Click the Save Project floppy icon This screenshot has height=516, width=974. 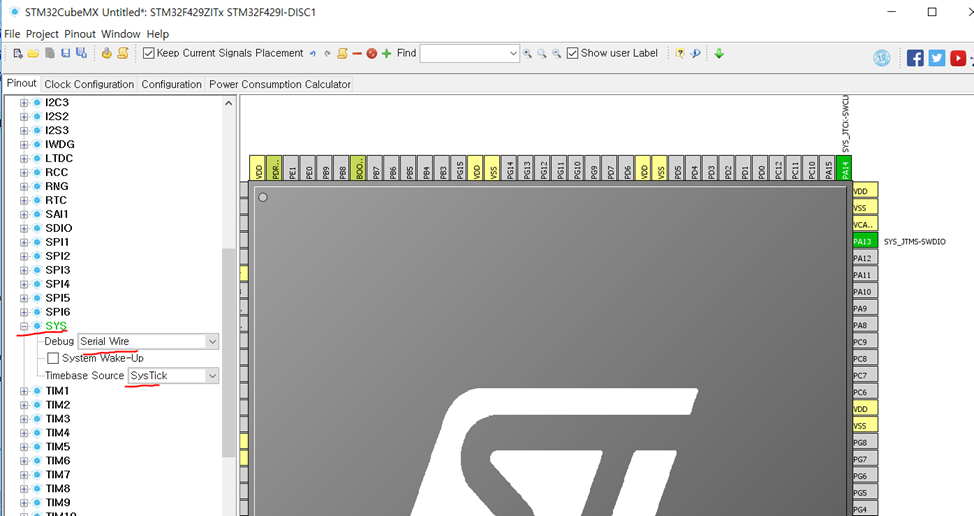tap(65, 53)
